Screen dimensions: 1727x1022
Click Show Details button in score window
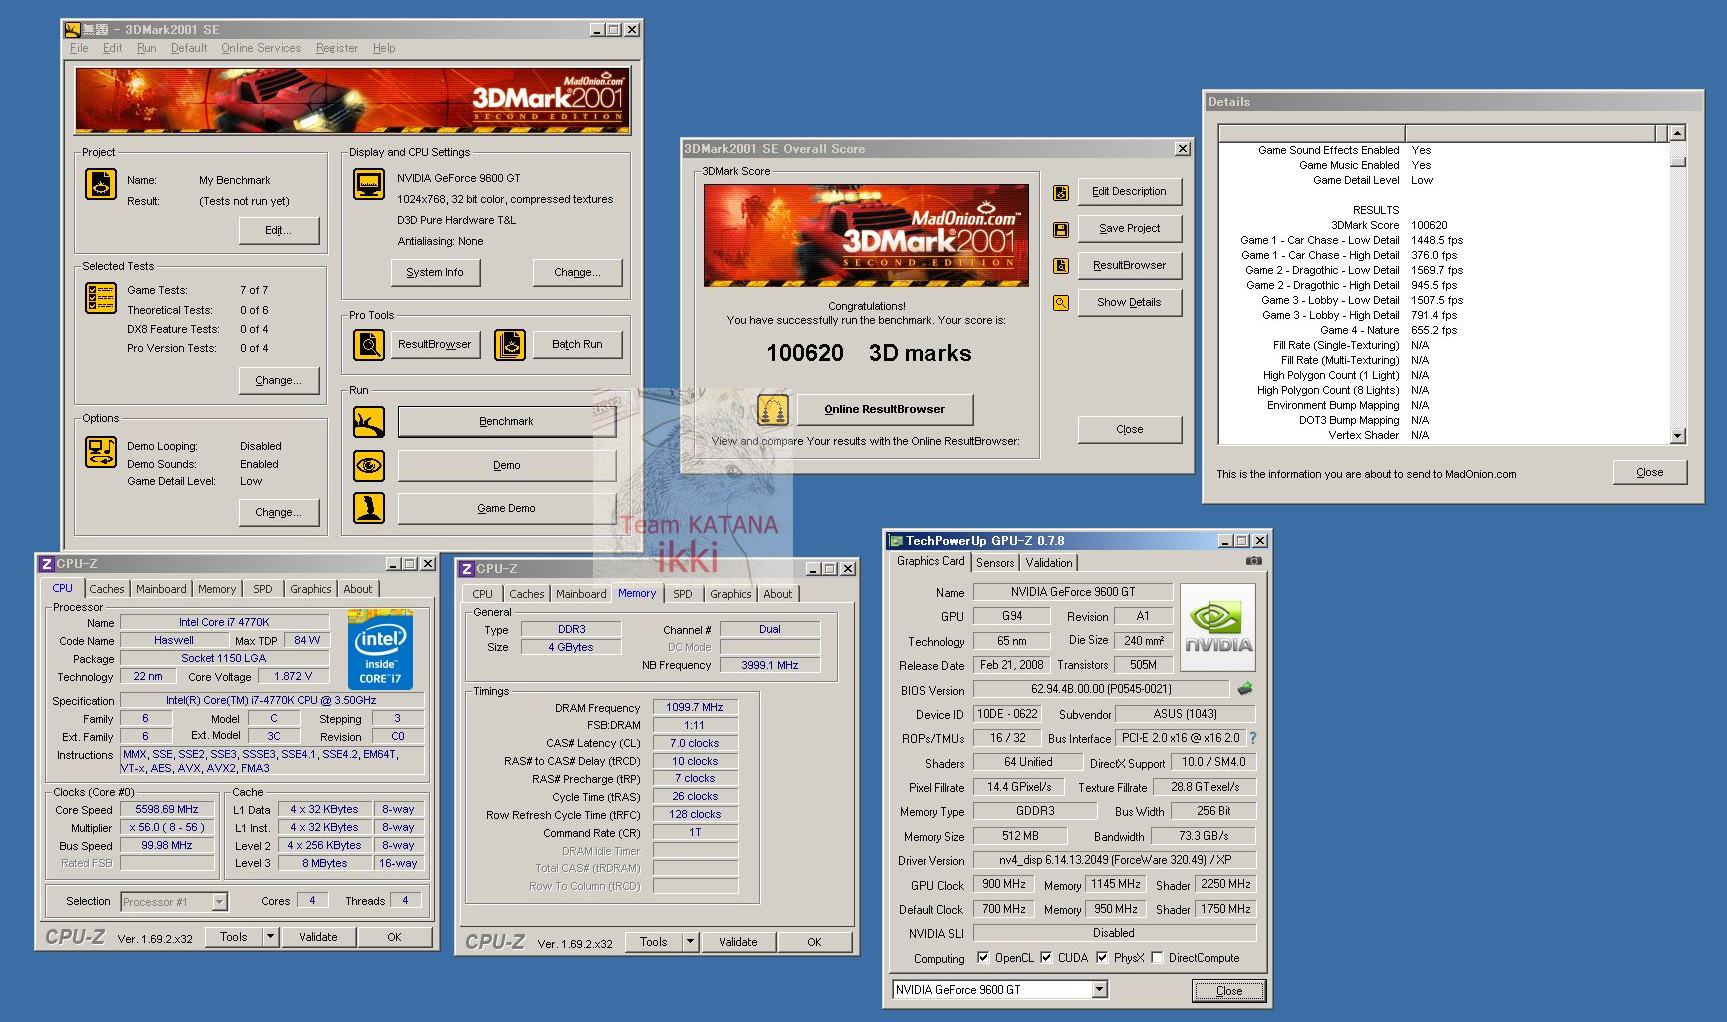(x=1129, y=303)
